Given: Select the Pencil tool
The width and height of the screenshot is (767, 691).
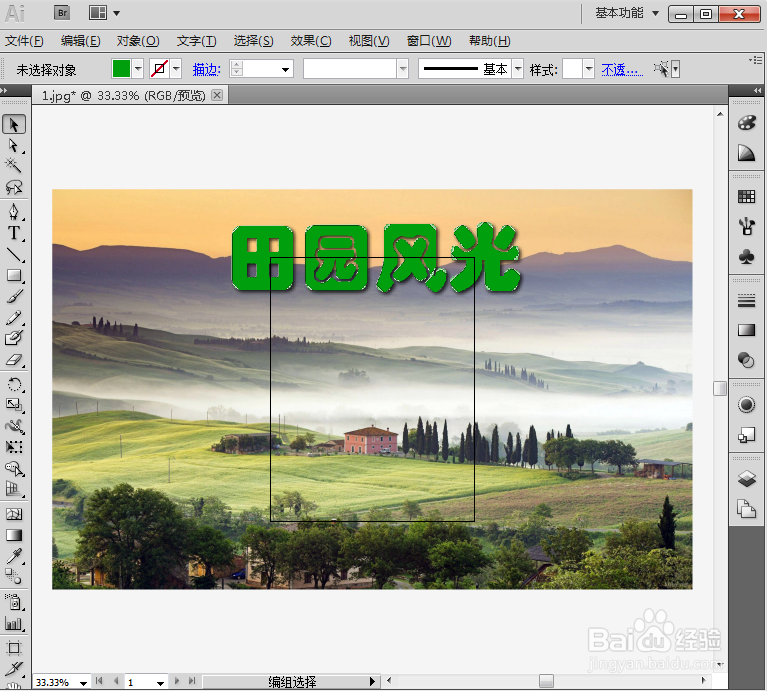Looking at the screenshot, I should point(14,317).
